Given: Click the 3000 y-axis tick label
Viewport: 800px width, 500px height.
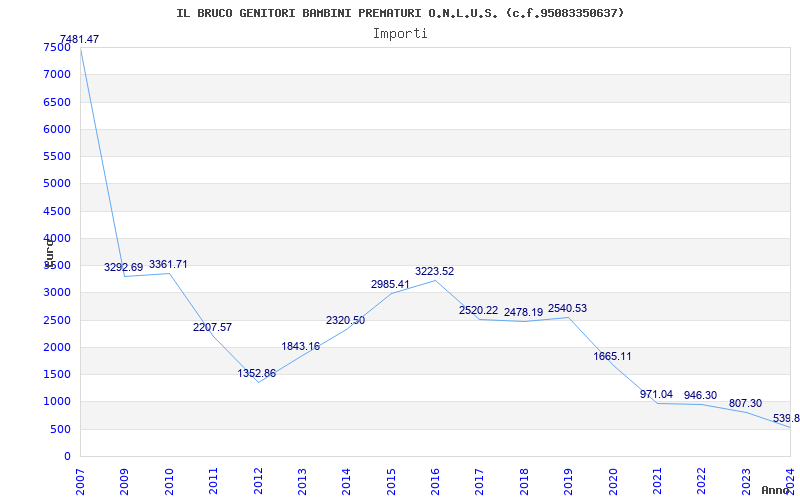Looking at the screenshot, I should (x=57, y=292).
